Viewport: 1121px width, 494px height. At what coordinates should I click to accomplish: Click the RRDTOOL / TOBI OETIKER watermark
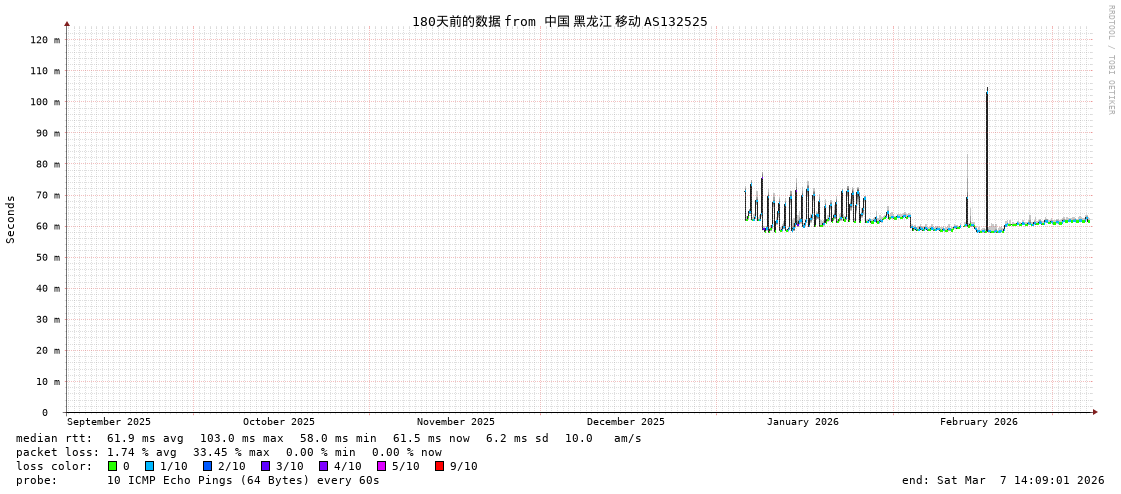tap(1110, 59)
